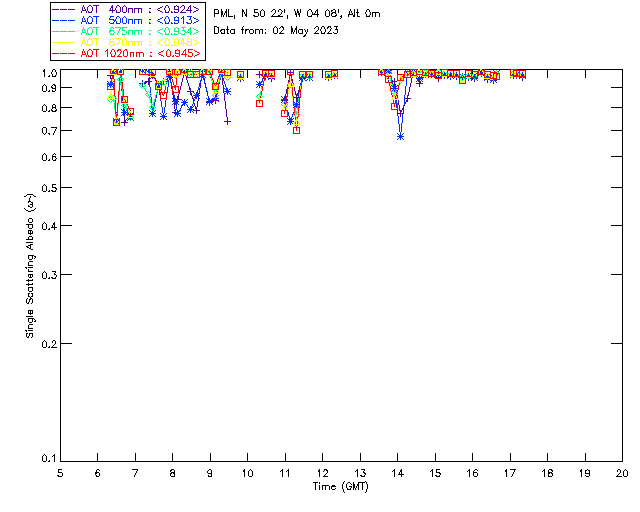640x512 pixels.
Task: Click the AOT 675nm legend entry
Action: 127,31
